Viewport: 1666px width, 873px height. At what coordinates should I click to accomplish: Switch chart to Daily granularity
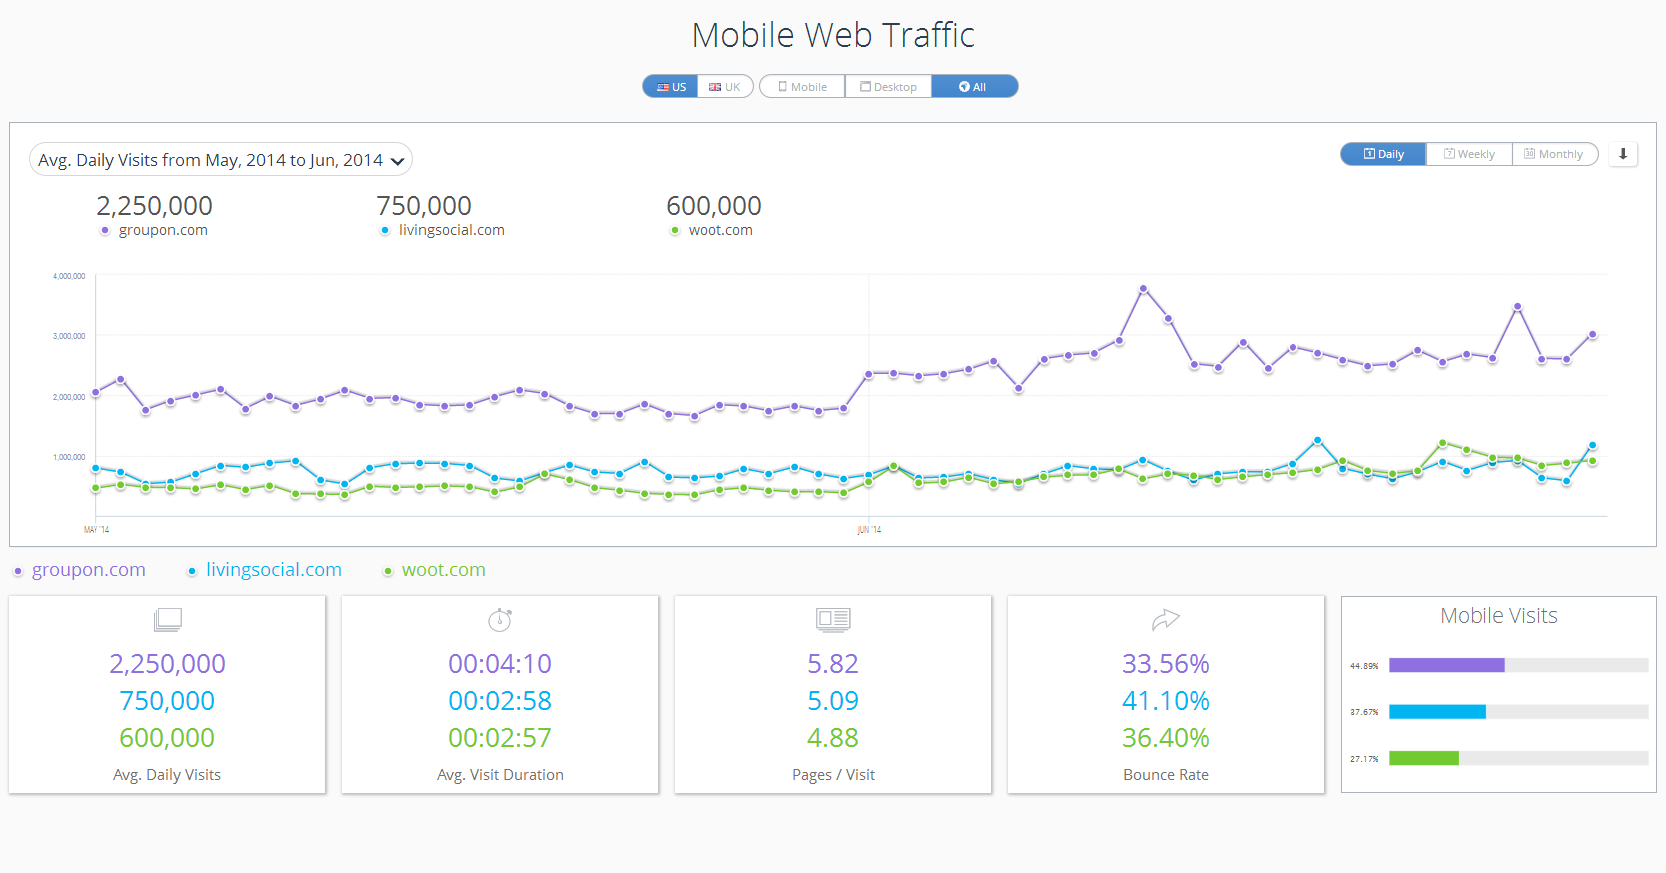pyautogui.click(x=1383, y=154)
